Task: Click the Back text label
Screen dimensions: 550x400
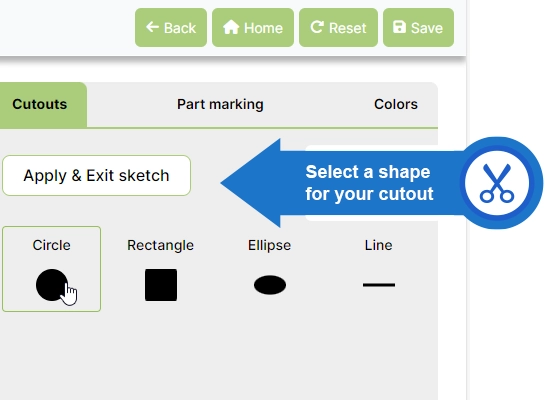Action: (x=180, y=28)
